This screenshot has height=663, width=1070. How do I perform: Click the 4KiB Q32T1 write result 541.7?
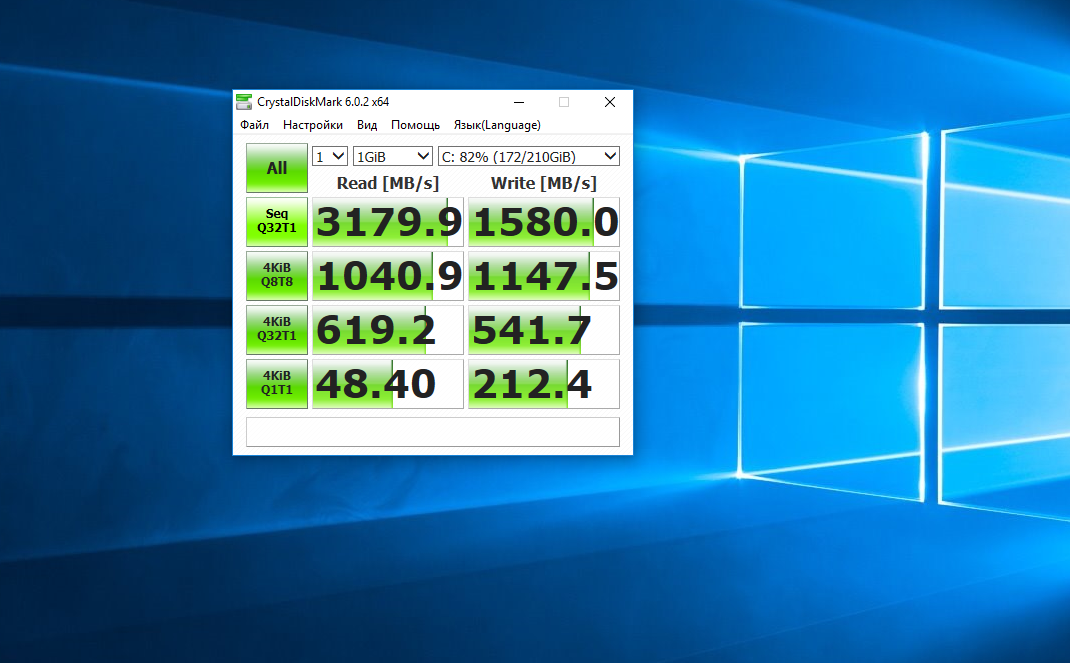(544, 329)
